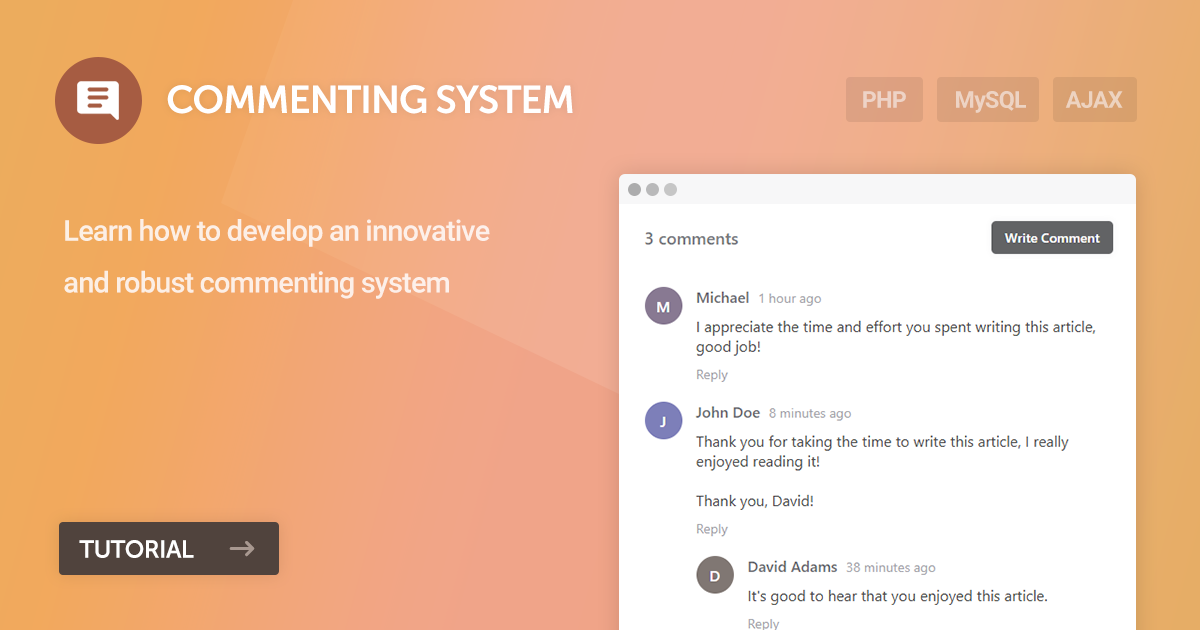
Task: Select the AJAX tag
Action: [1095, 100]
